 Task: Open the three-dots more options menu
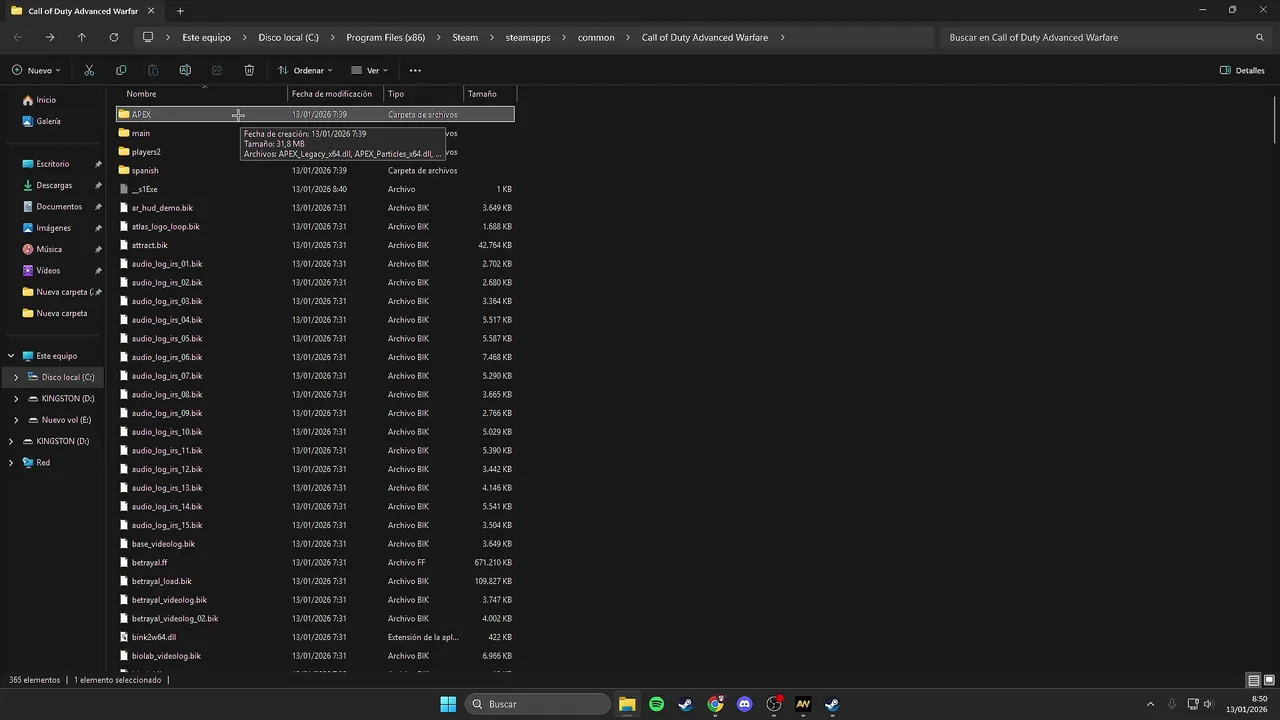pos(415,70)
